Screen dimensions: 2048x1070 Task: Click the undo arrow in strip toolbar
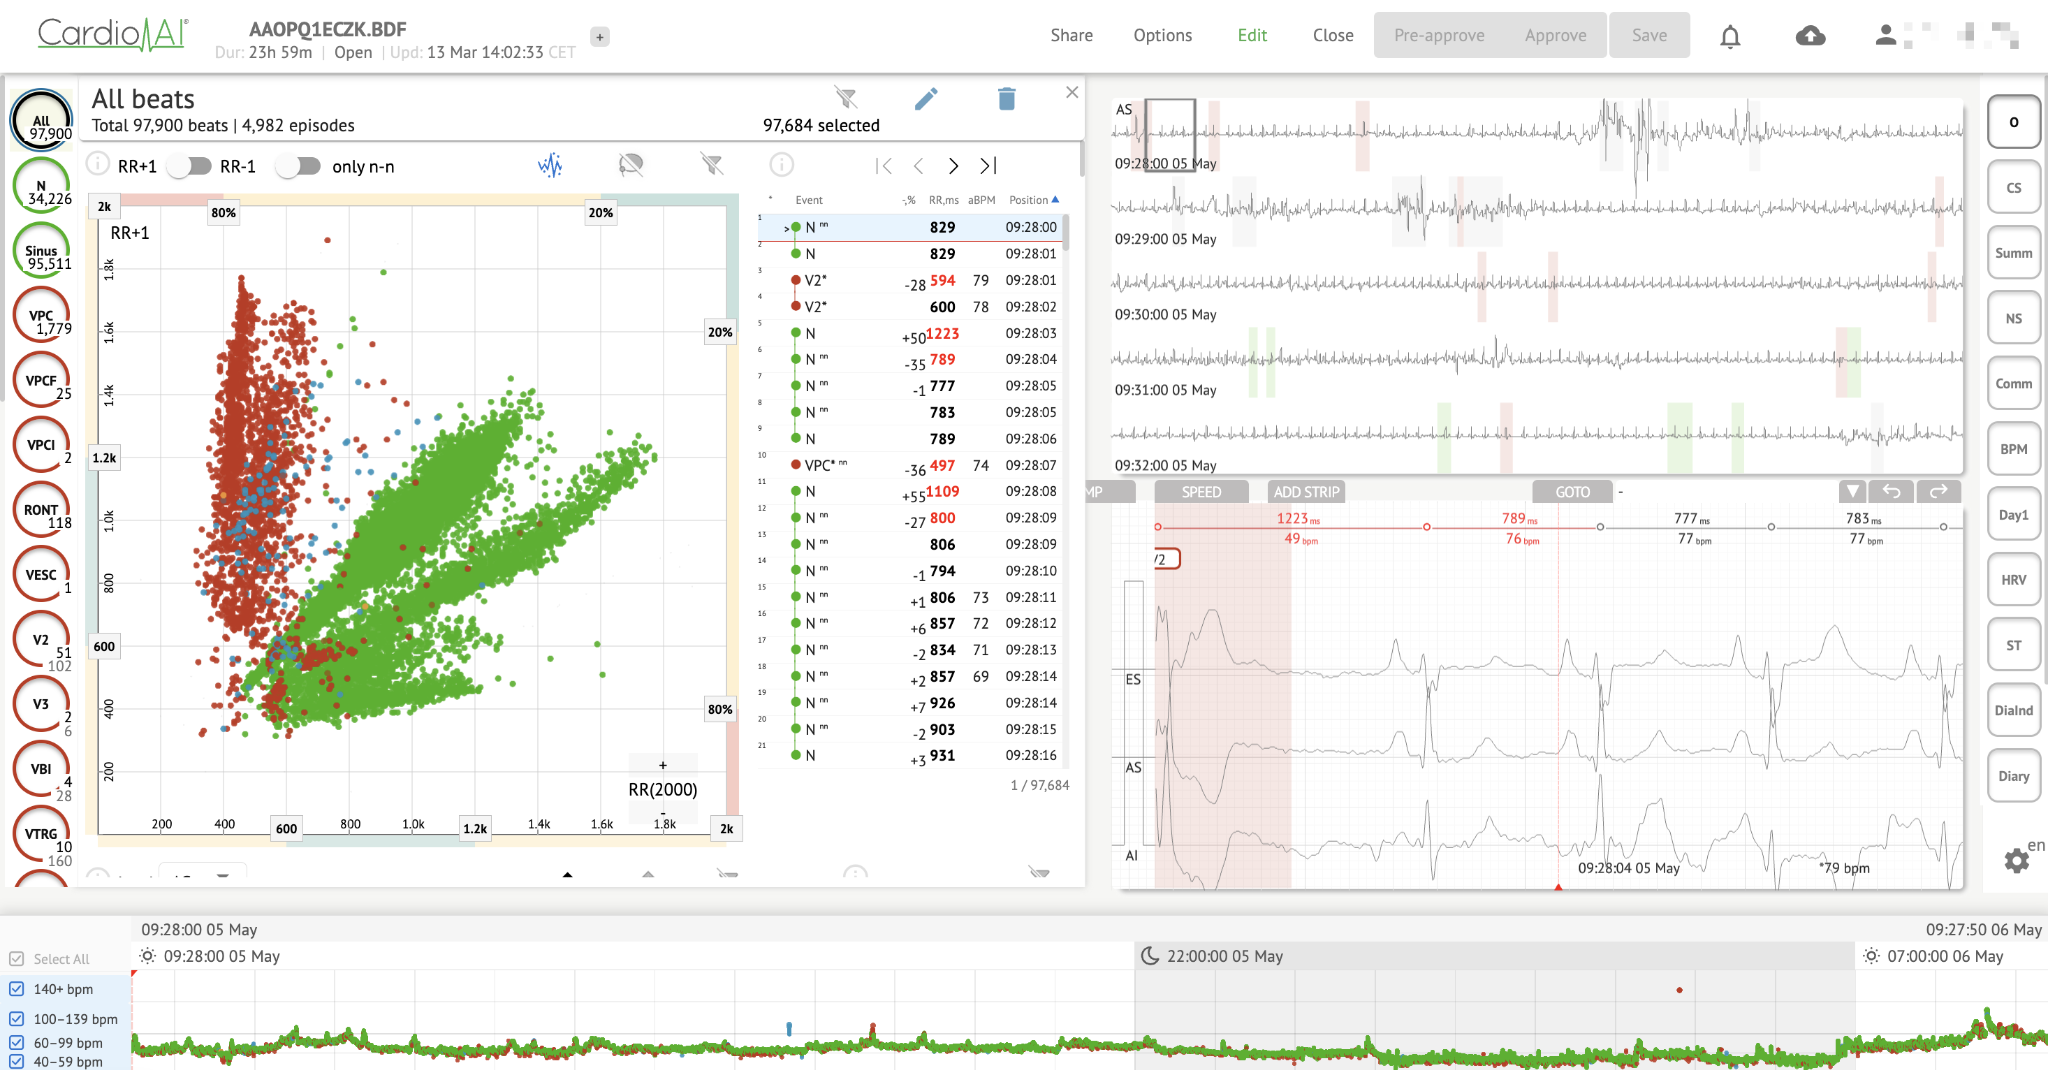(x=1891, y=491)
